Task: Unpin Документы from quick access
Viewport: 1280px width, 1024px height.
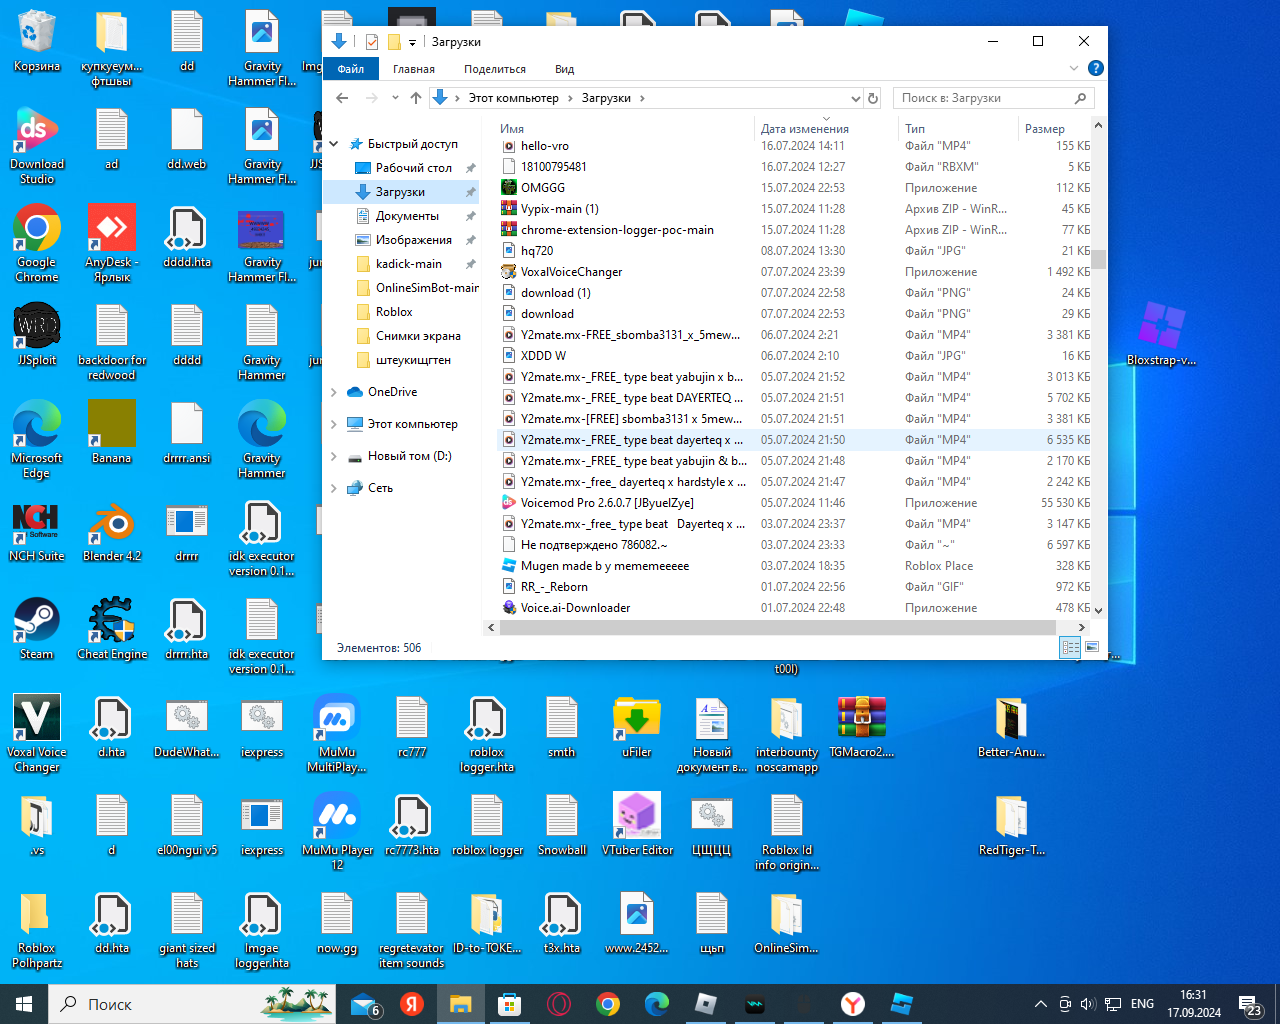Action: [470, 216]
